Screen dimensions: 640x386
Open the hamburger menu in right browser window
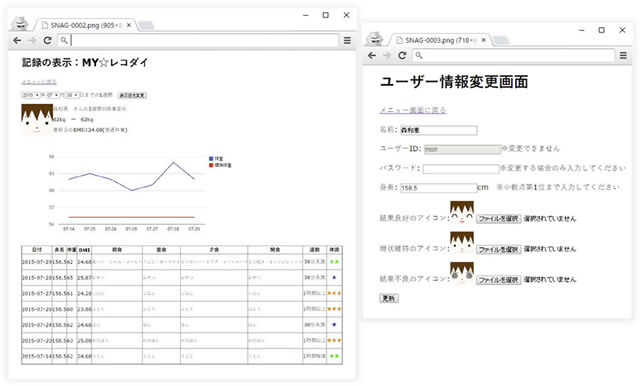[x=623, y=55]
